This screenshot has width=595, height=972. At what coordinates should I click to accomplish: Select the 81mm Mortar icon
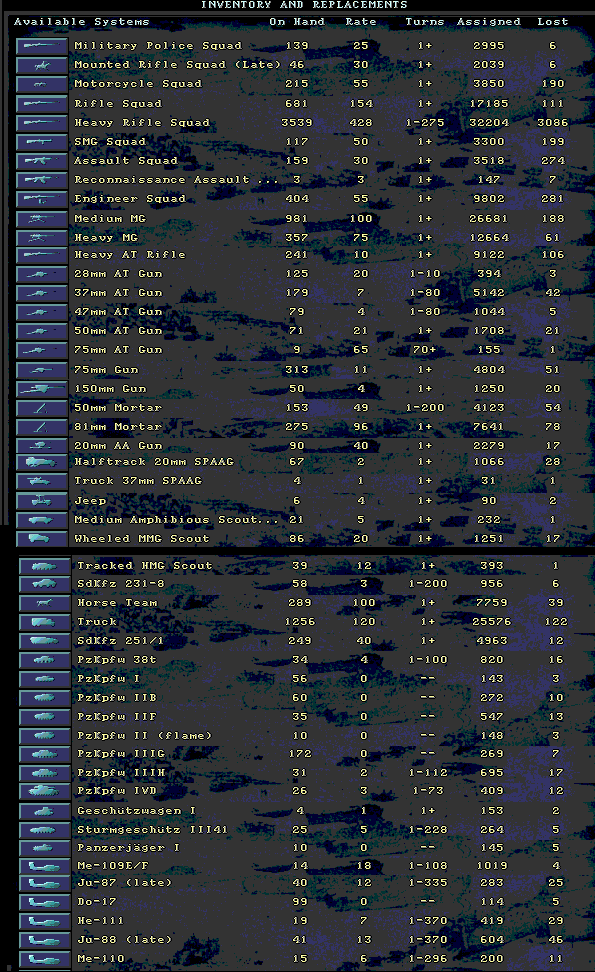pos(42,428)
